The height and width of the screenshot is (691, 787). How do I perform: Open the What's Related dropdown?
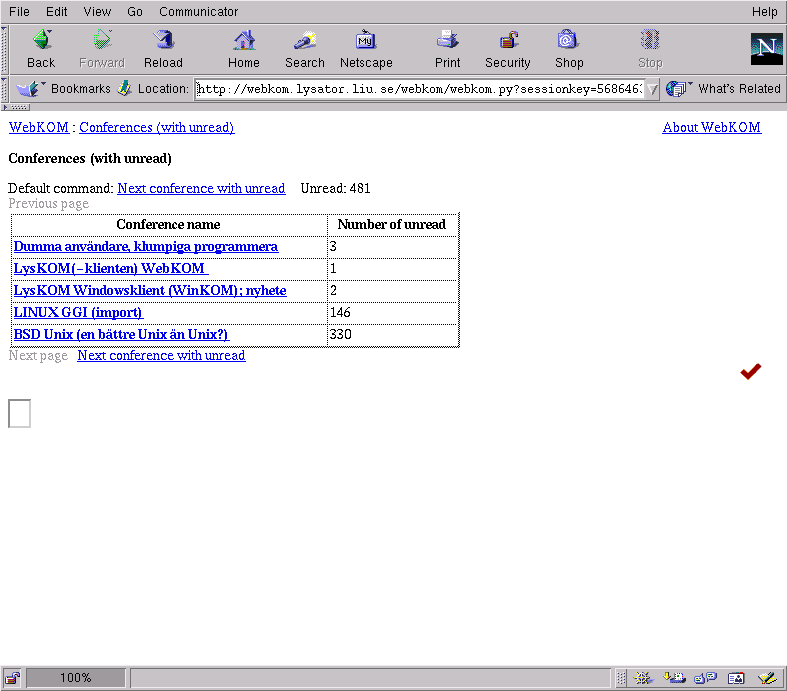[724, 89]
